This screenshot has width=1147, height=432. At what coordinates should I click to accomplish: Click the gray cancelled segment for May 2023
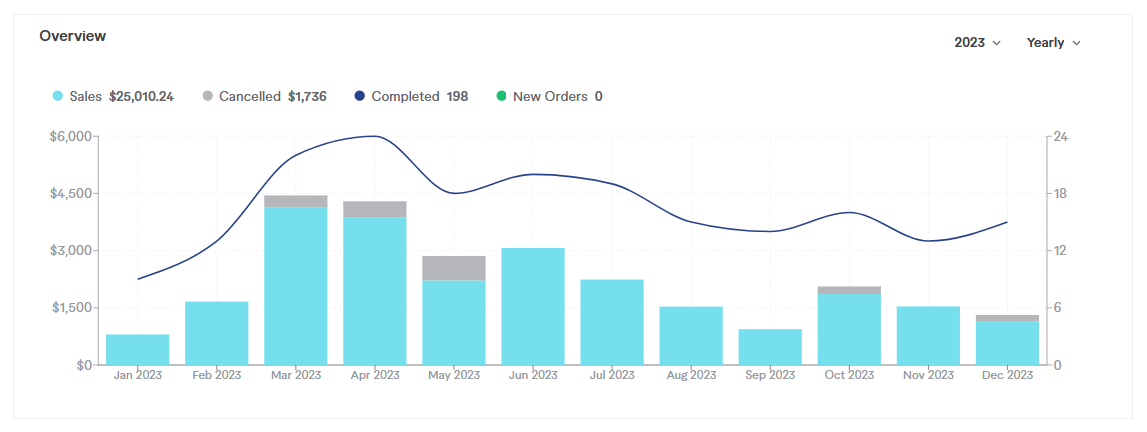(x=454, y=268)
